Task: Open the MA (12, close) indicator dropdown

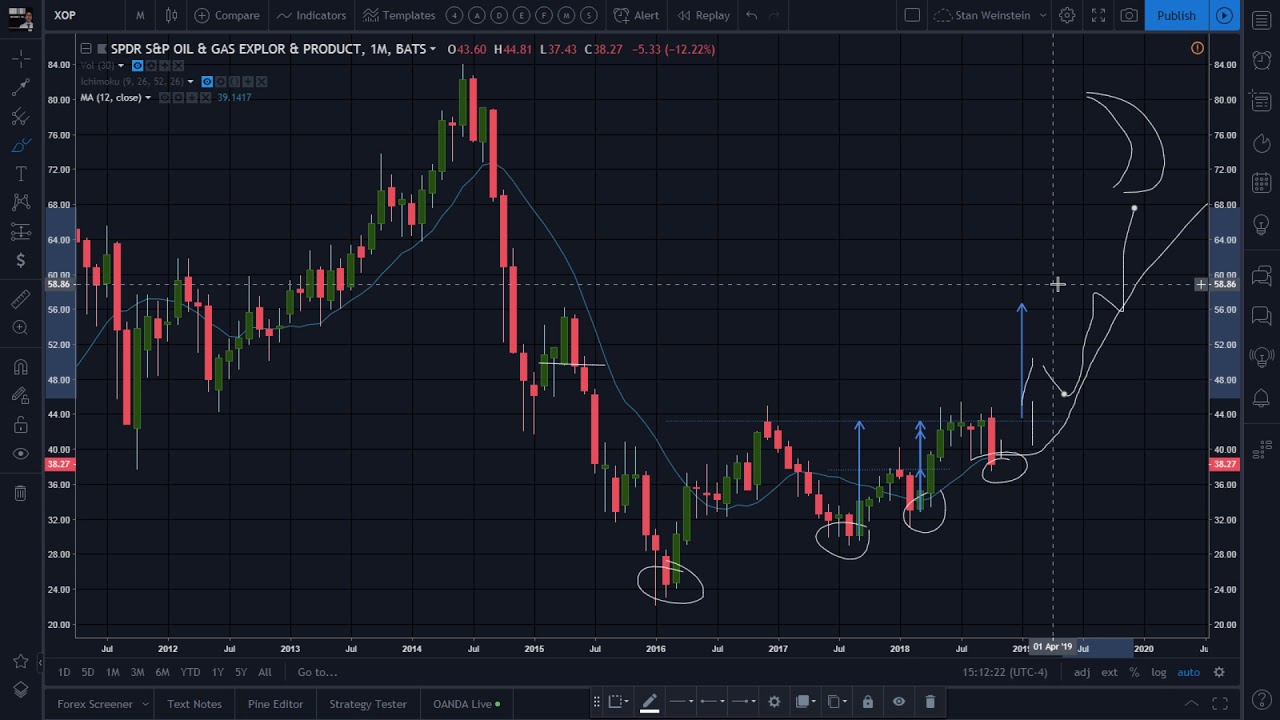Action: click(x=147, y=98)
